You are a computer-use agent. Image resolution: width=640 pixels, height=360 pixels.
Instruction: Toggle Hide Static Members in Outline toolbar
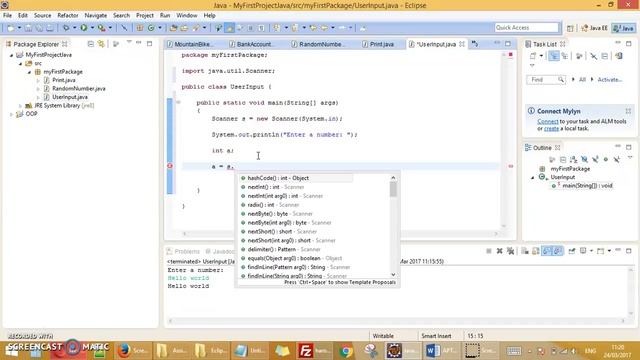595,159
